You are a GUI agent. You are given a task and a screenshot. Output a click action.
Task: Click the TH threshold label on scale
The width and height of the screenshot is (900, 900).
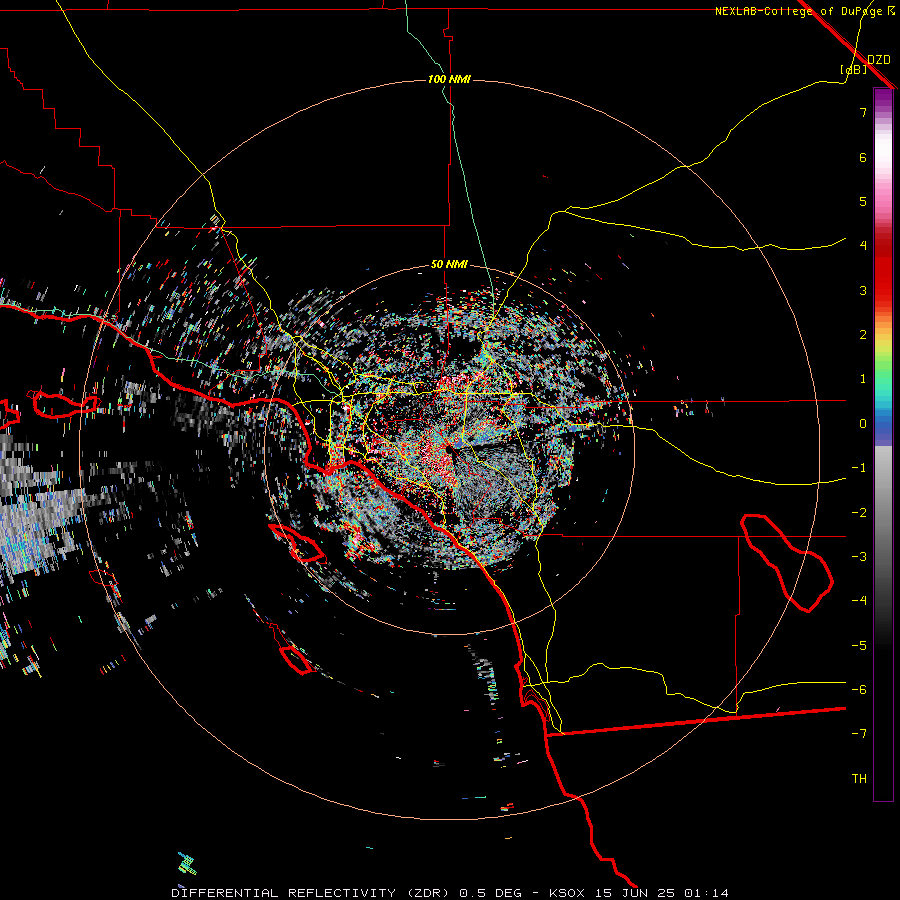859,779
